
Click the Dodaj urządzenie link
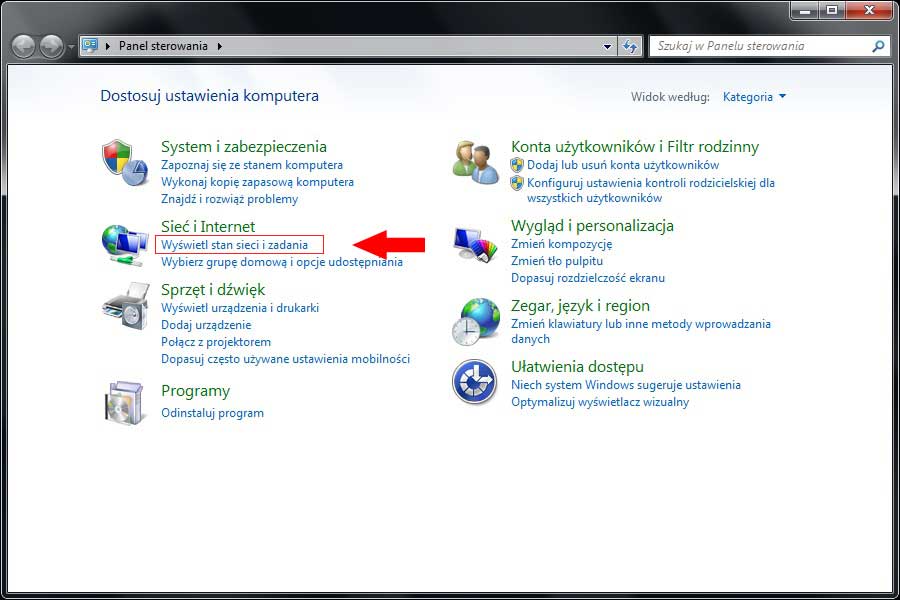pyautogui.click(x=206, y=325)
